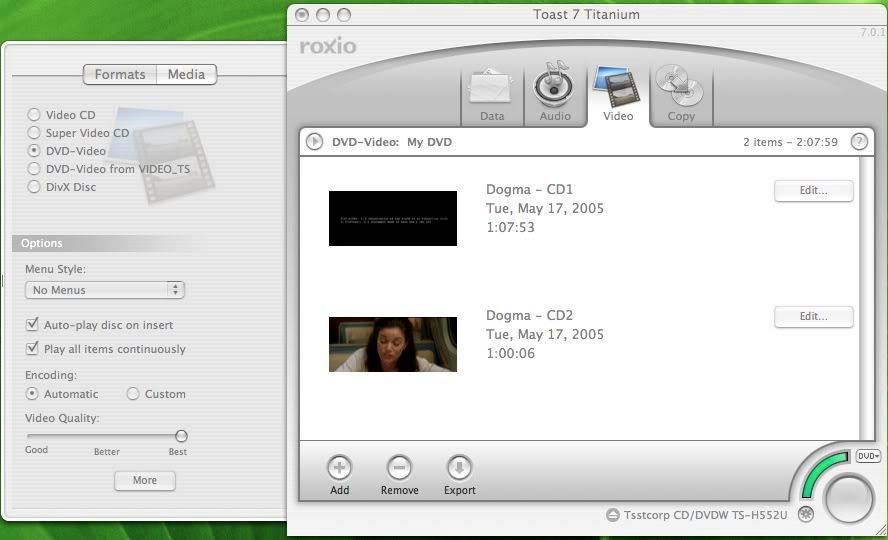This screenshot has width=888, height=540.
Task: Eject disc from Tsstcorp recorder
Action: coord(612,515)
